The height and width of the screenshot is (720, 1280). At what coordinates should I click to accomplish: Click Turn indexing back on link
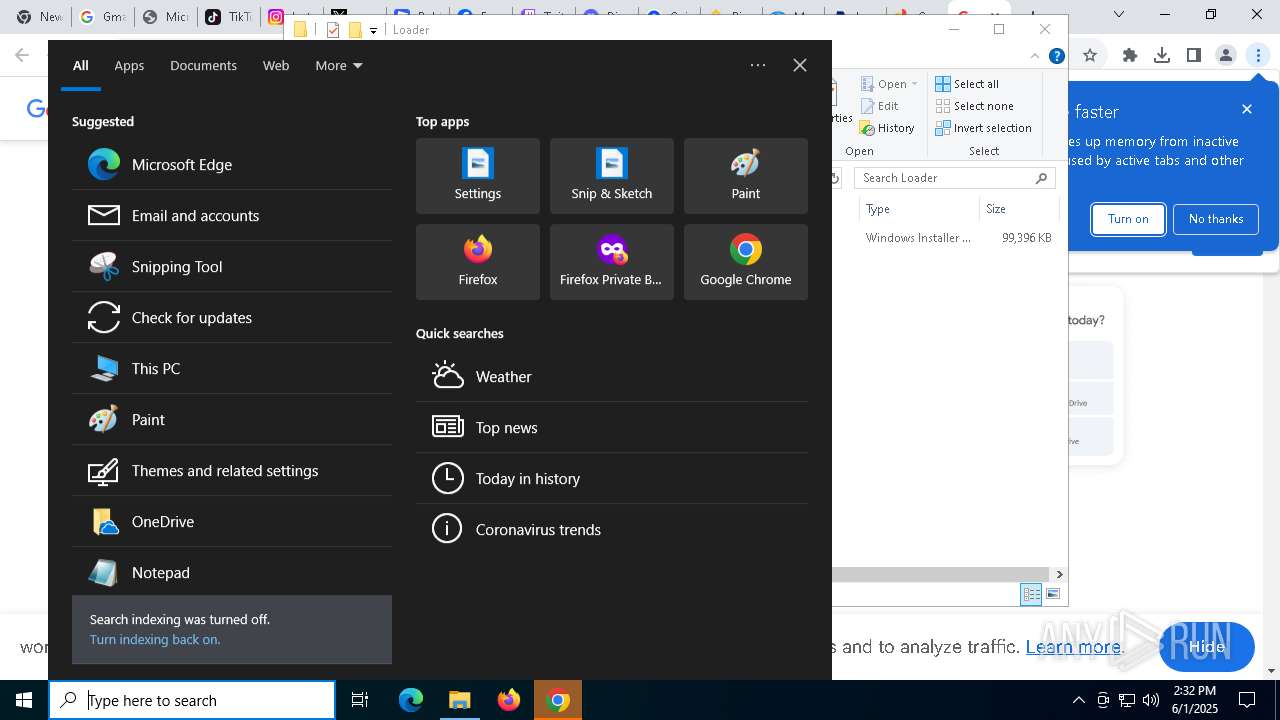tap(155, 640)
